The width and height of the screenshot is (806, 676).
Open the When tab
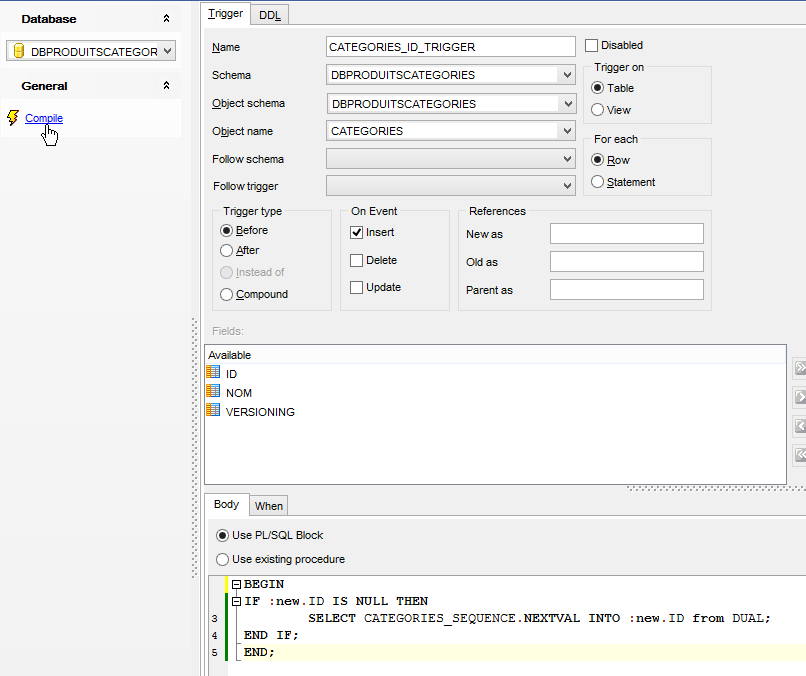click(x=268, y=506)
